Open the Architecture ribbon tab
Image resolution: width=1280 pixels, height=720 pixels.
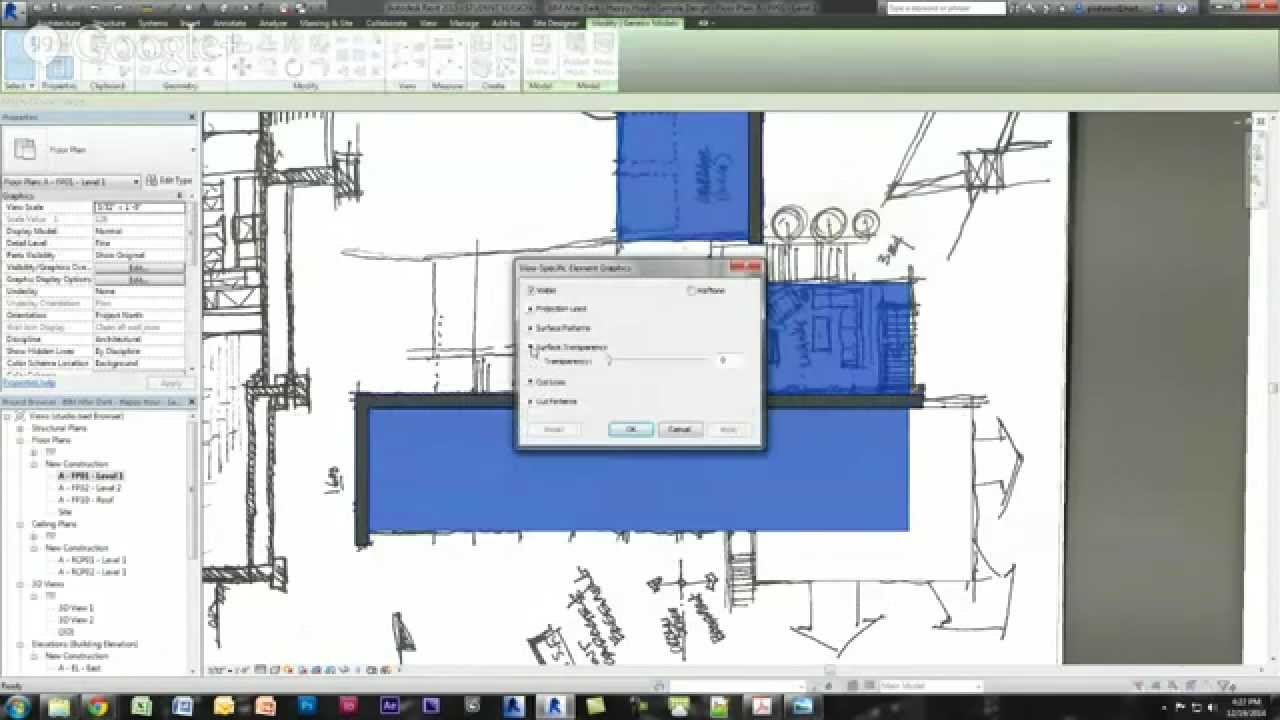click(x=58, y=22)
